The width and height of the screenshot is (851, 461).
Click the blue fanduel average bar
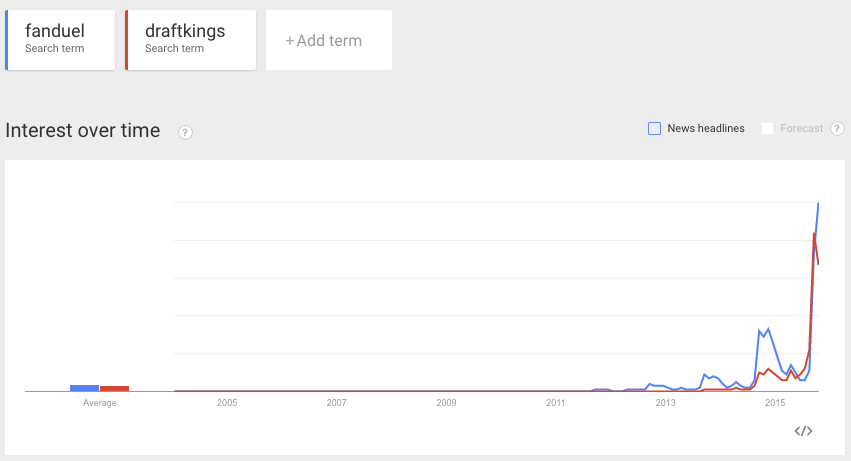[x=84, y=388]
